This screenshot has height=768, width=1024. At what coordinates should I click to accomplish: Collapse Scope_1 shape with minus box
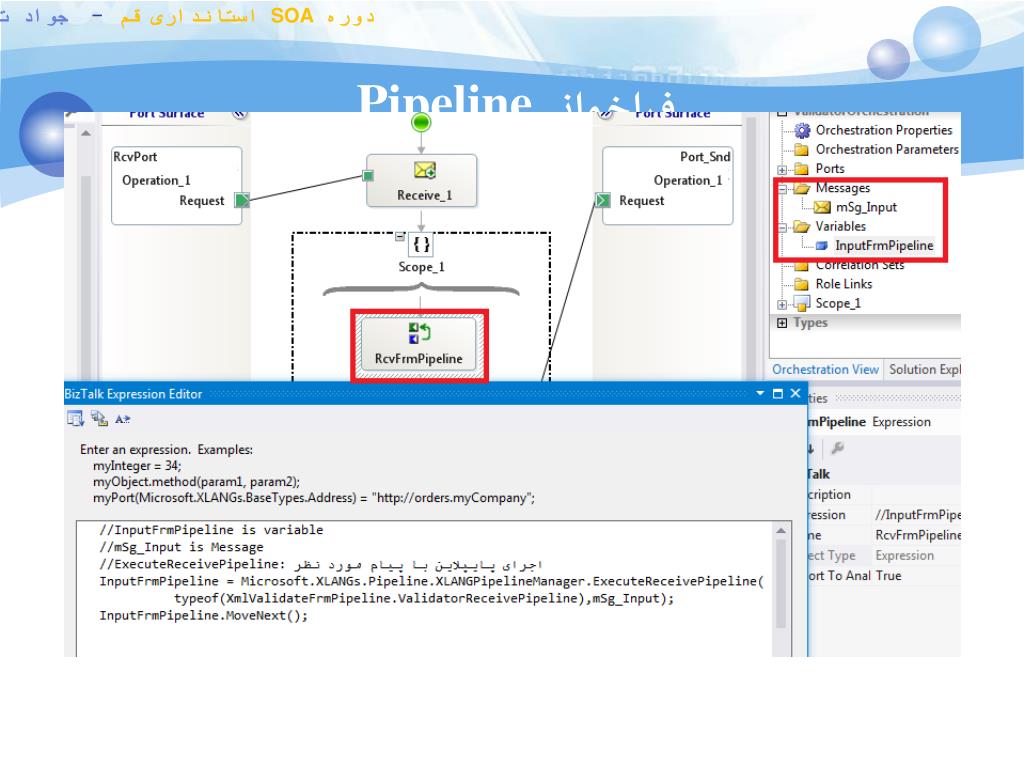(x=400, y=236)
